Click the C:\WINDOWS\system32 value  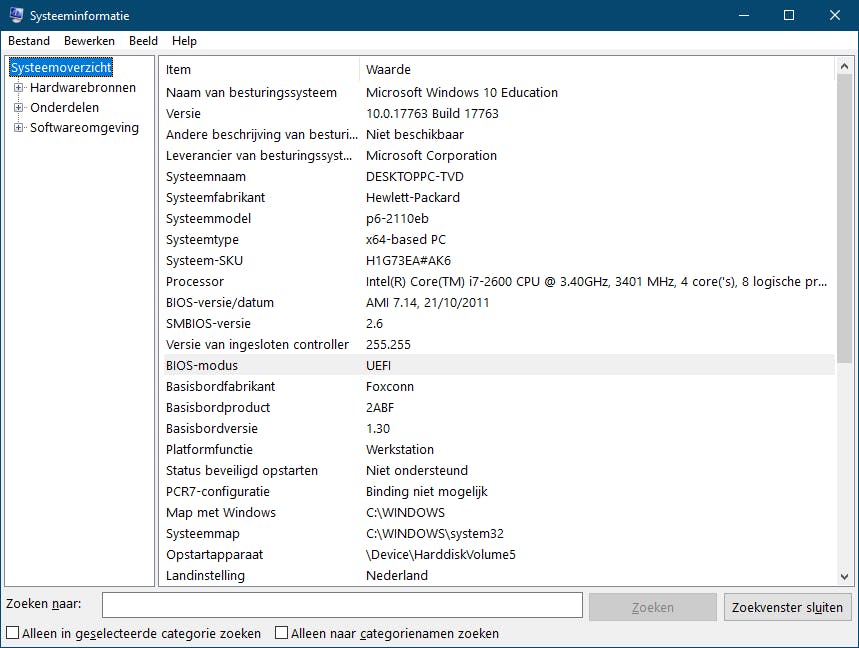[x=435, y=534]
